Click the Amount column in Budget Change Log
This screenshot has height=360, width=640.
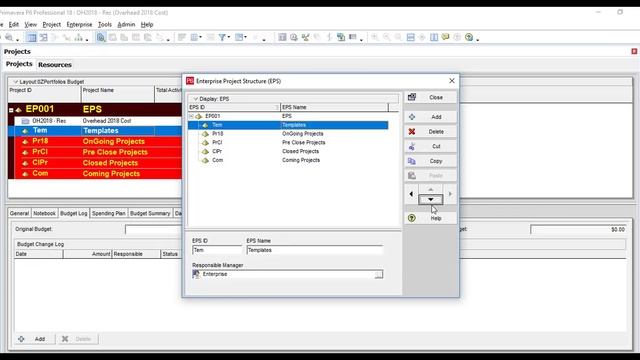pyautogui.click(x=87, y=254)
